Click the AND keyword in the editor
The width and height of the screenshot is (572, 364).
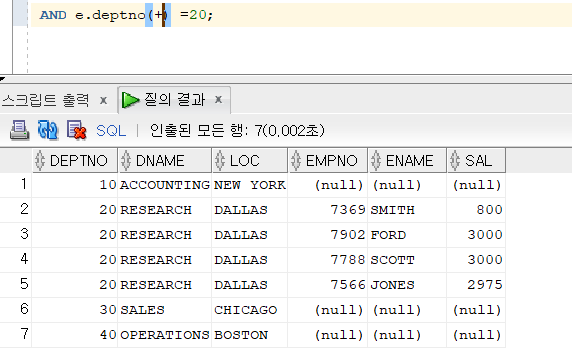53,15
